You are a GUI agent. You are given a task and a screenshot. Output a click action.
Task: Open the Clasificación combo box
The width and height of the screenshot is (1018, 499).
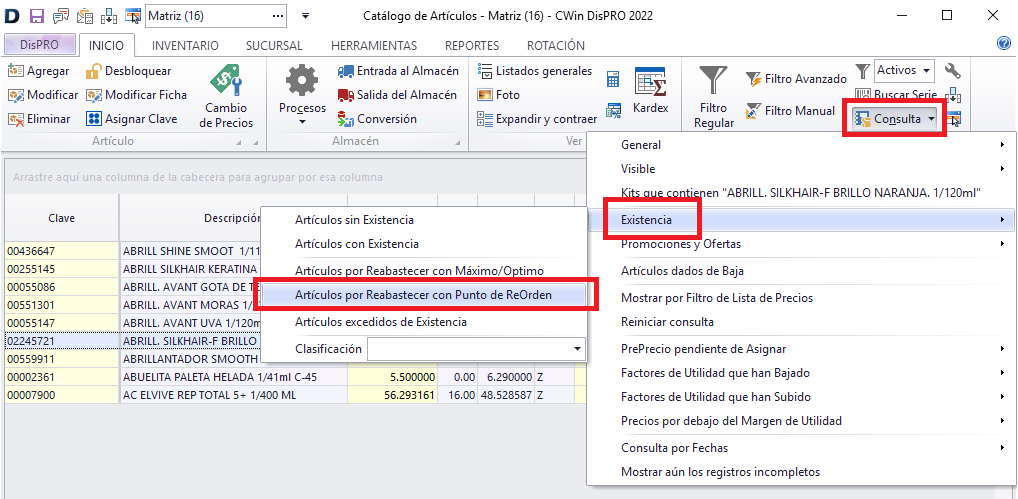click(476, 349)
